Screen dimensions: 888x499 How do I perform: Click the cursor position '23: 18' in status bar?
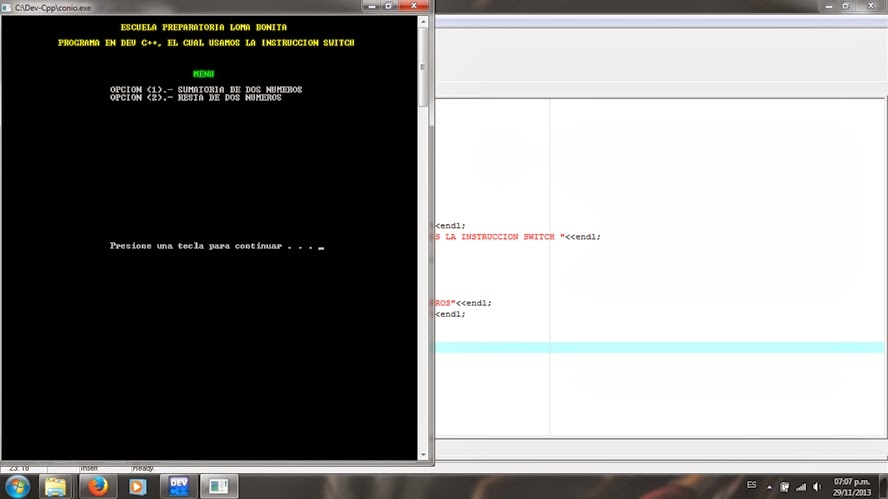(19, 468)
